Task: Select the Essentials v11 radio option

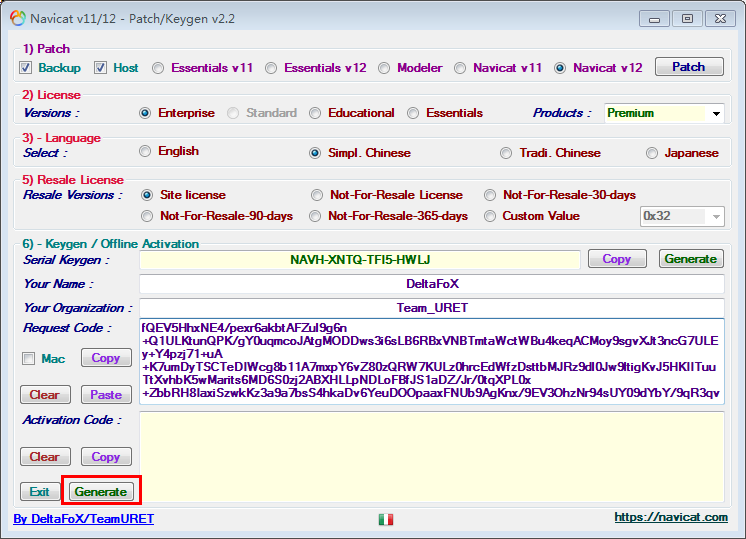Action: pyautogui.click(x=158, y=68)
